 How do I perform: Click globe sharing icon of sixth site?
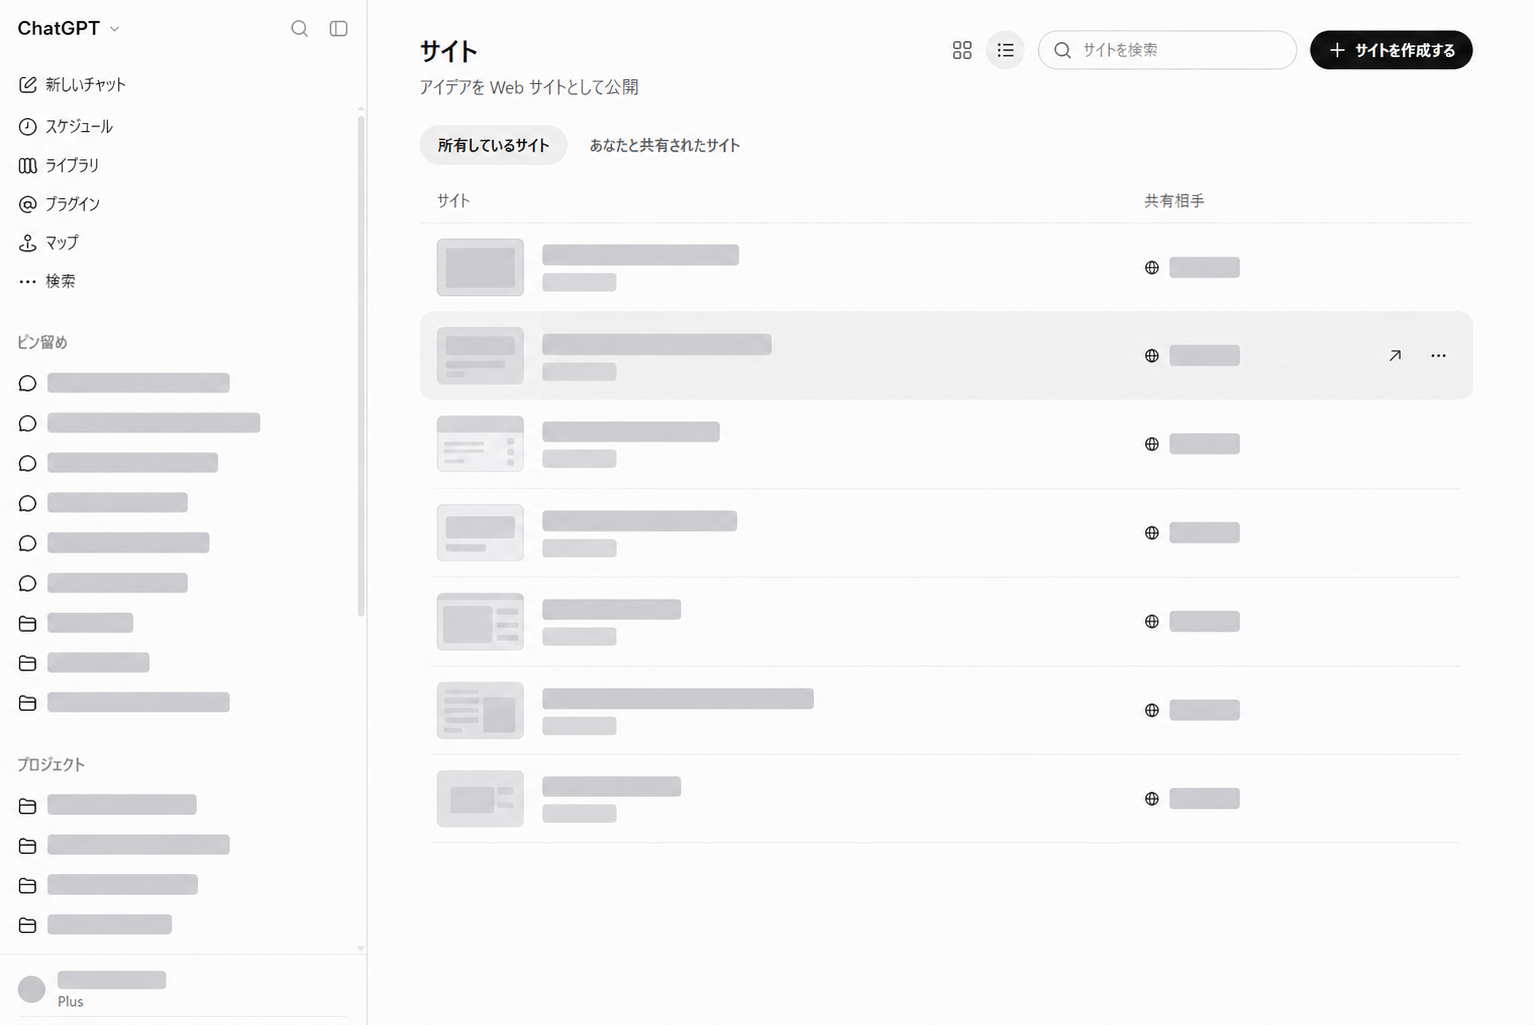(x=1152, y=710)
